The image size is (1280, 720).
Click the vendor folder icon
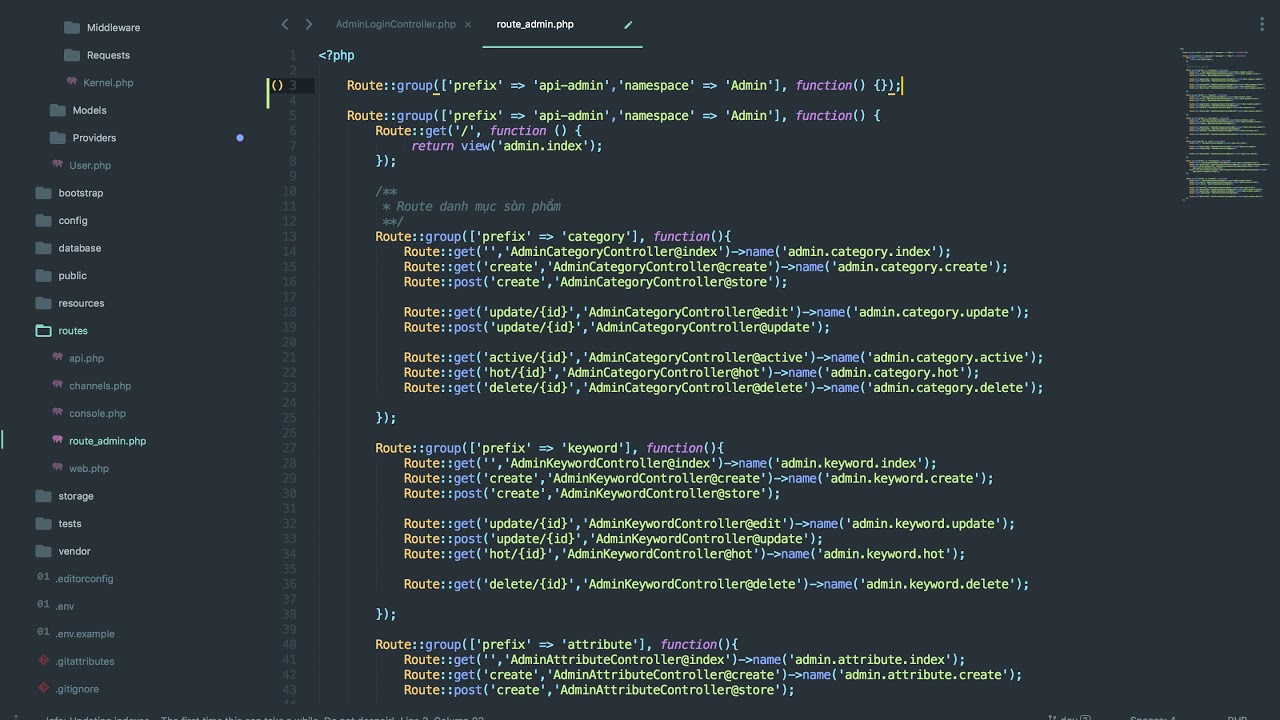(43, 551)
